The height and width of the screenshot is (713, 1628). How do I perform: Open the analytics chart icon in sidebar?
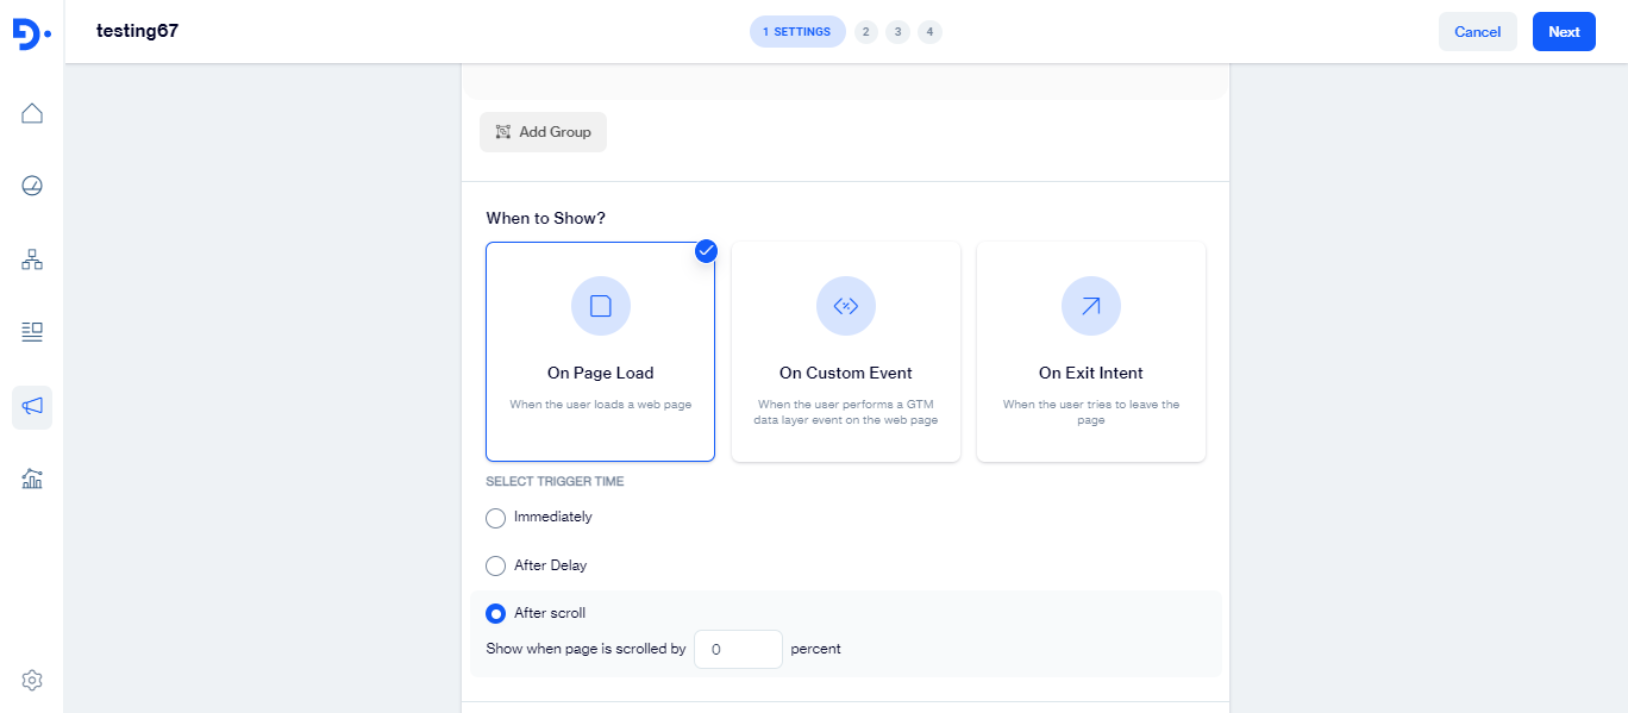point(32,479)
